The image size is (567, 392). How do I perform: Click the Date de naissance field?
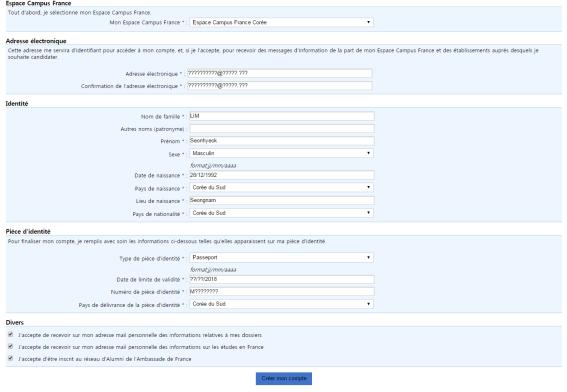(282, 175)
